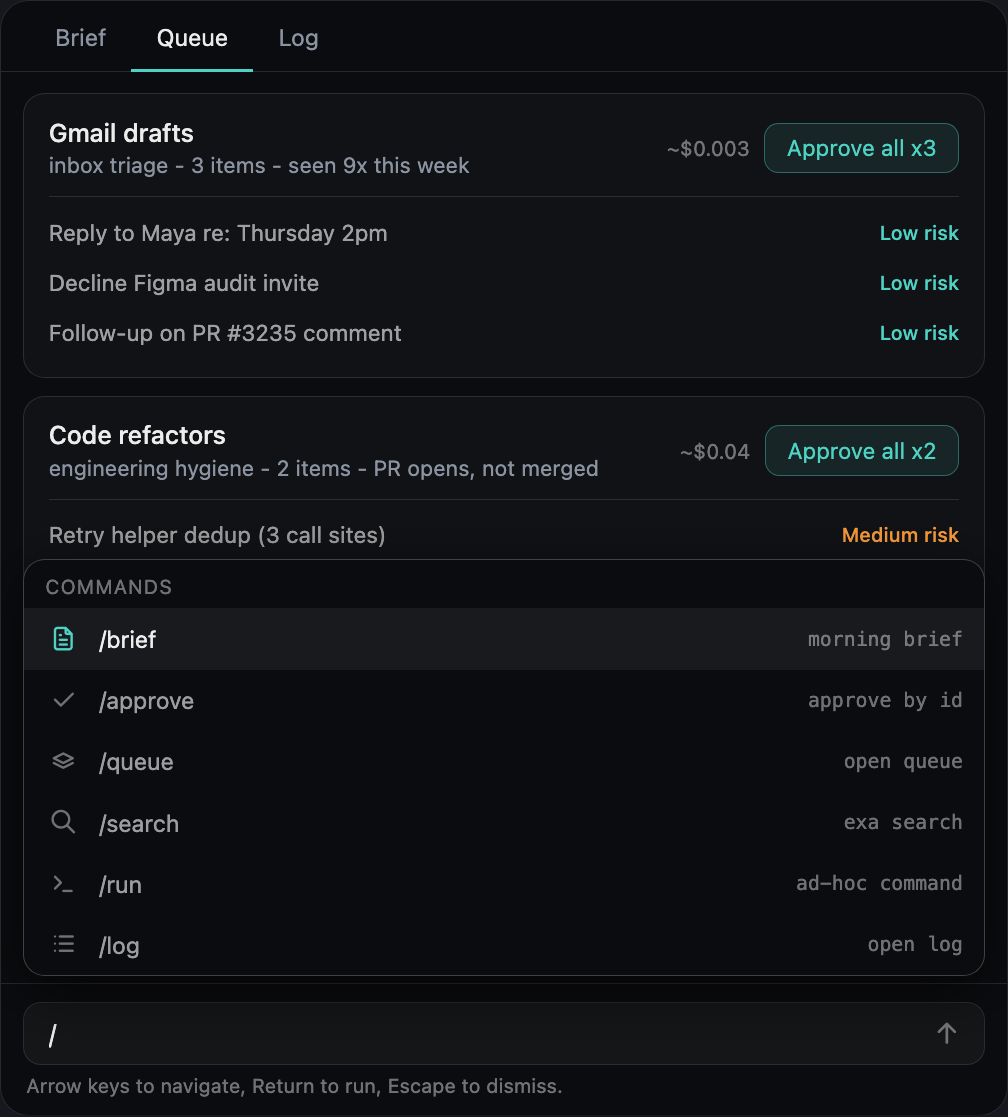Screen dimensions: 1008x1117
Task: Click the up-arrow send icon
Action: (x=946, y=1033)
